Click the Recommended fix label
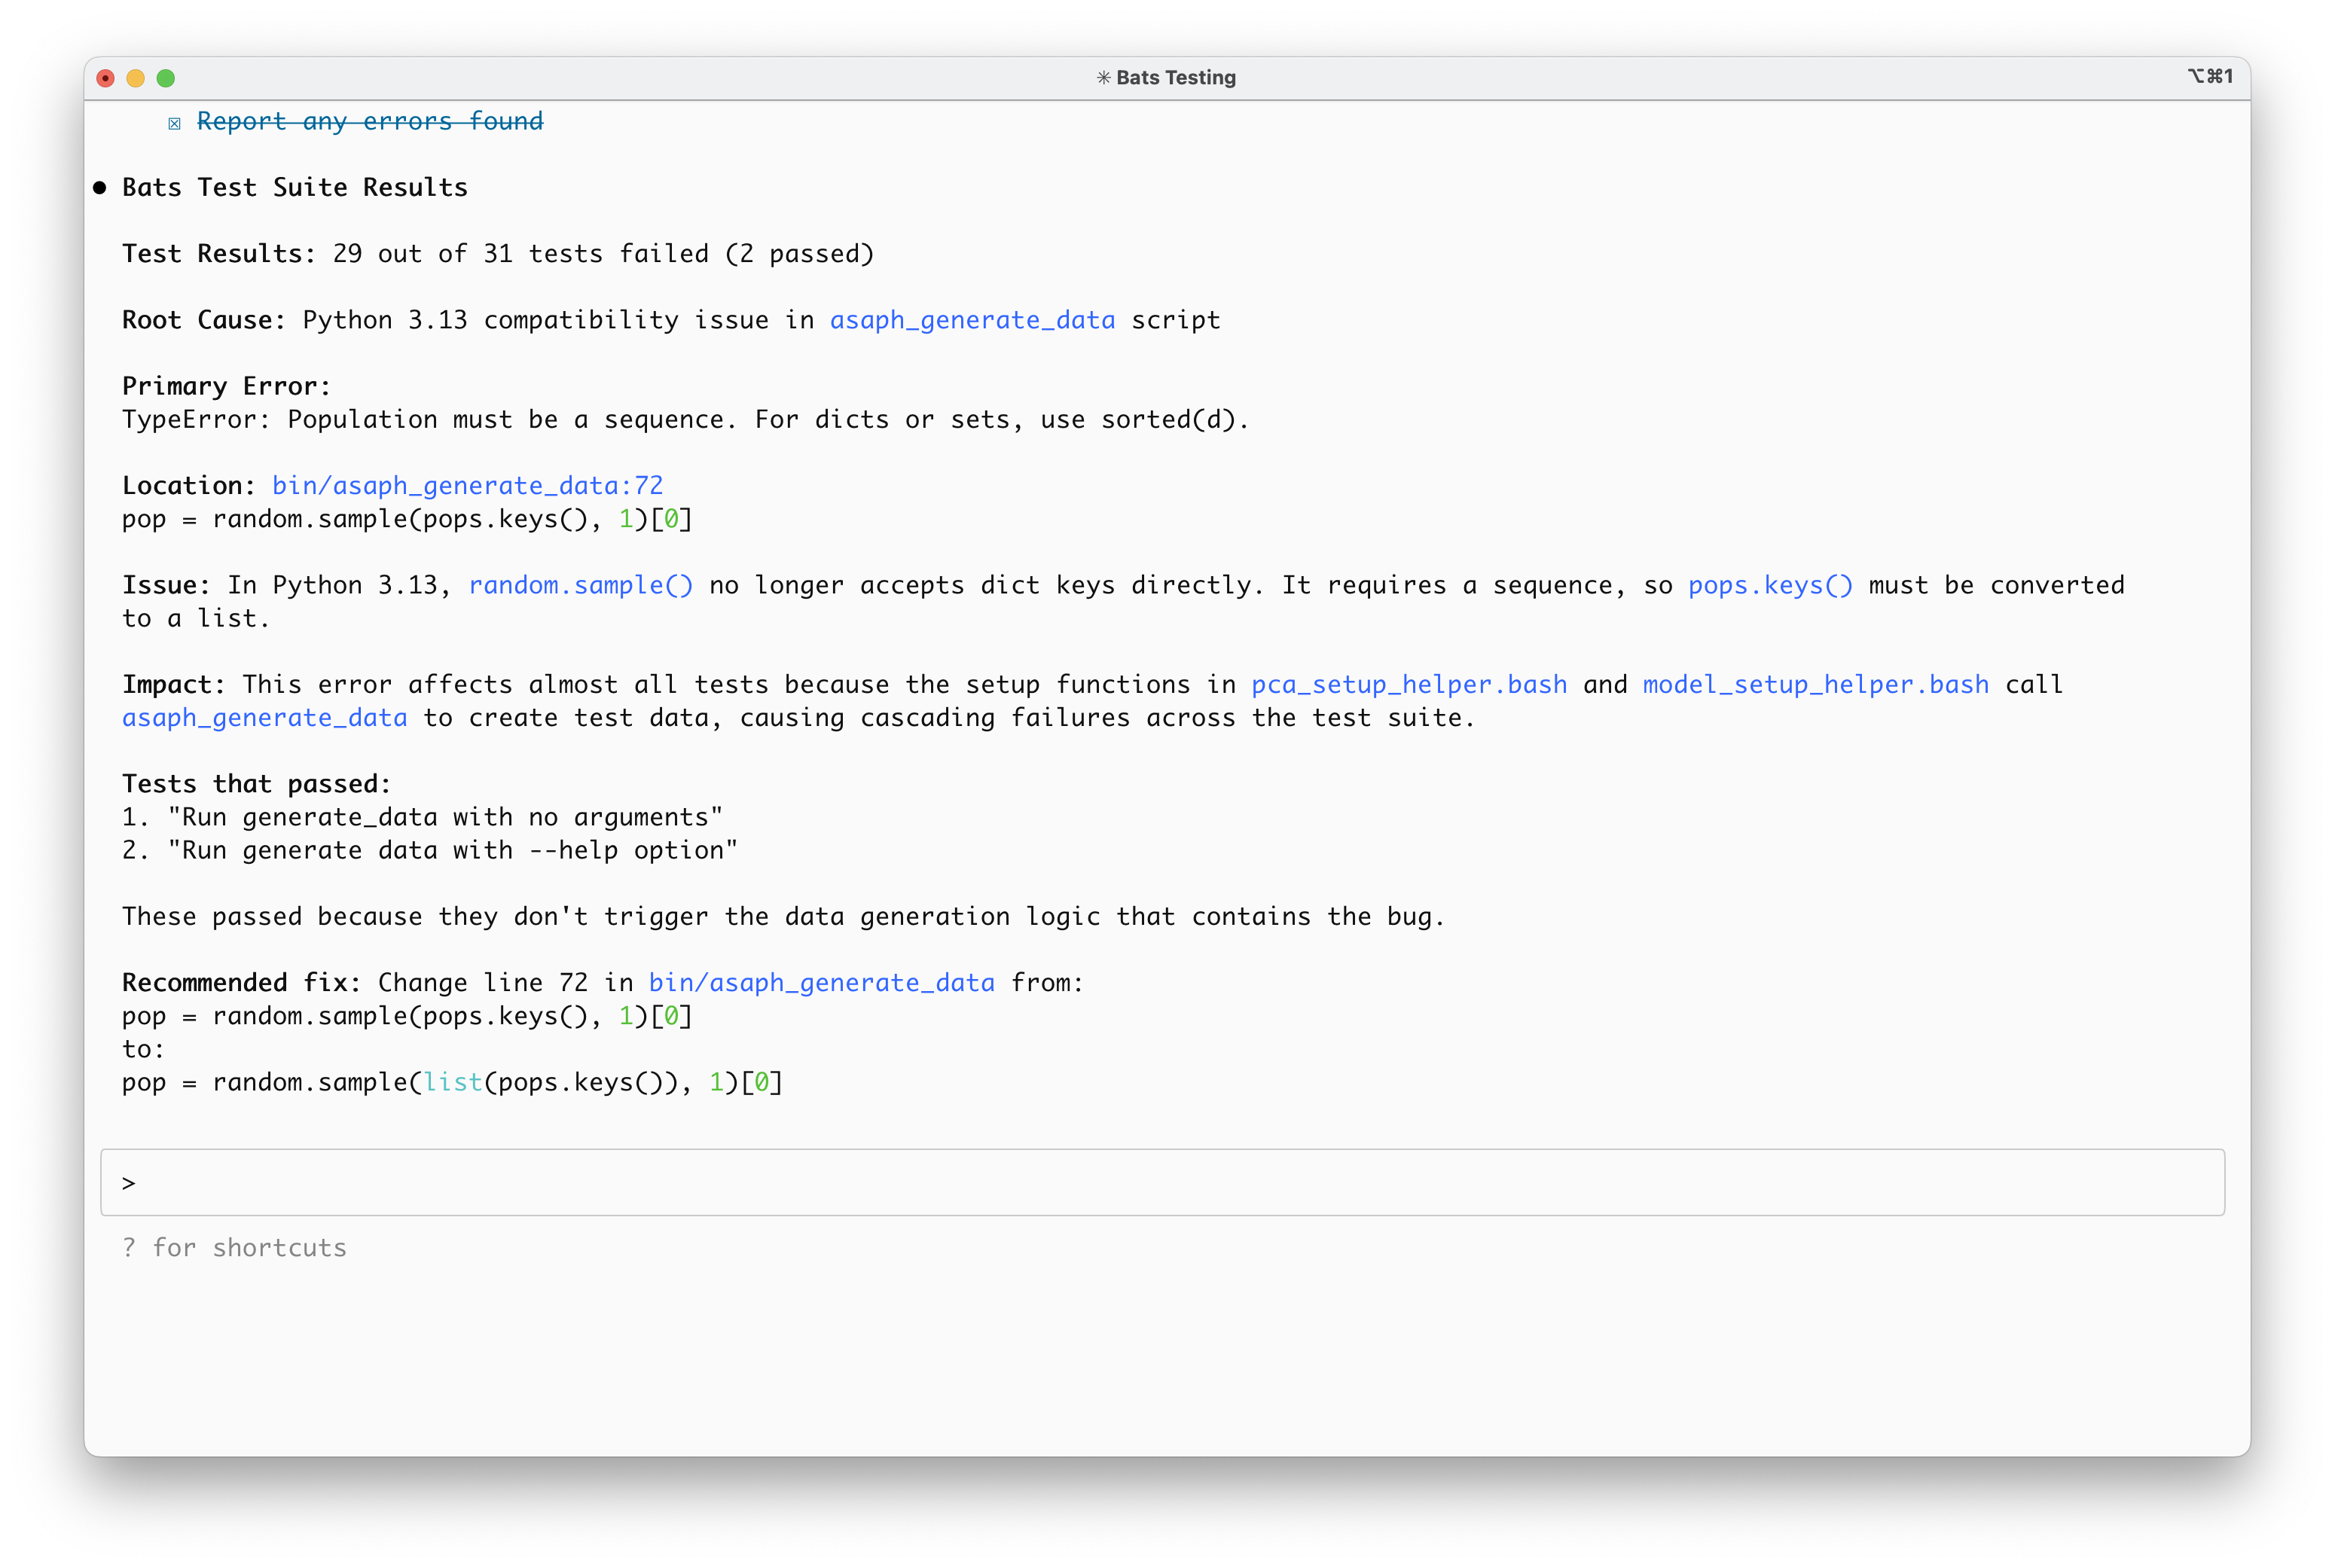 [242, 982]
